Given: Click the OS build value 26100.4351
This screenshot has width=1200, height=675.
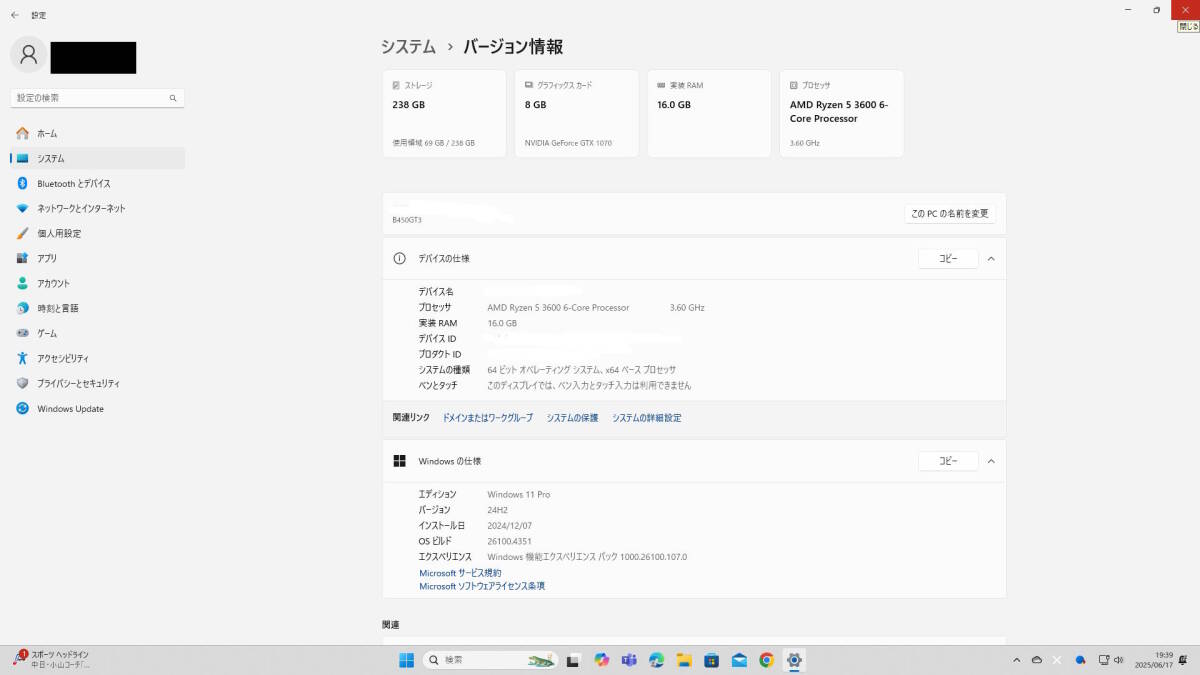Looking at the screenshot, I should pyautogui.click(x=508, y=541).
